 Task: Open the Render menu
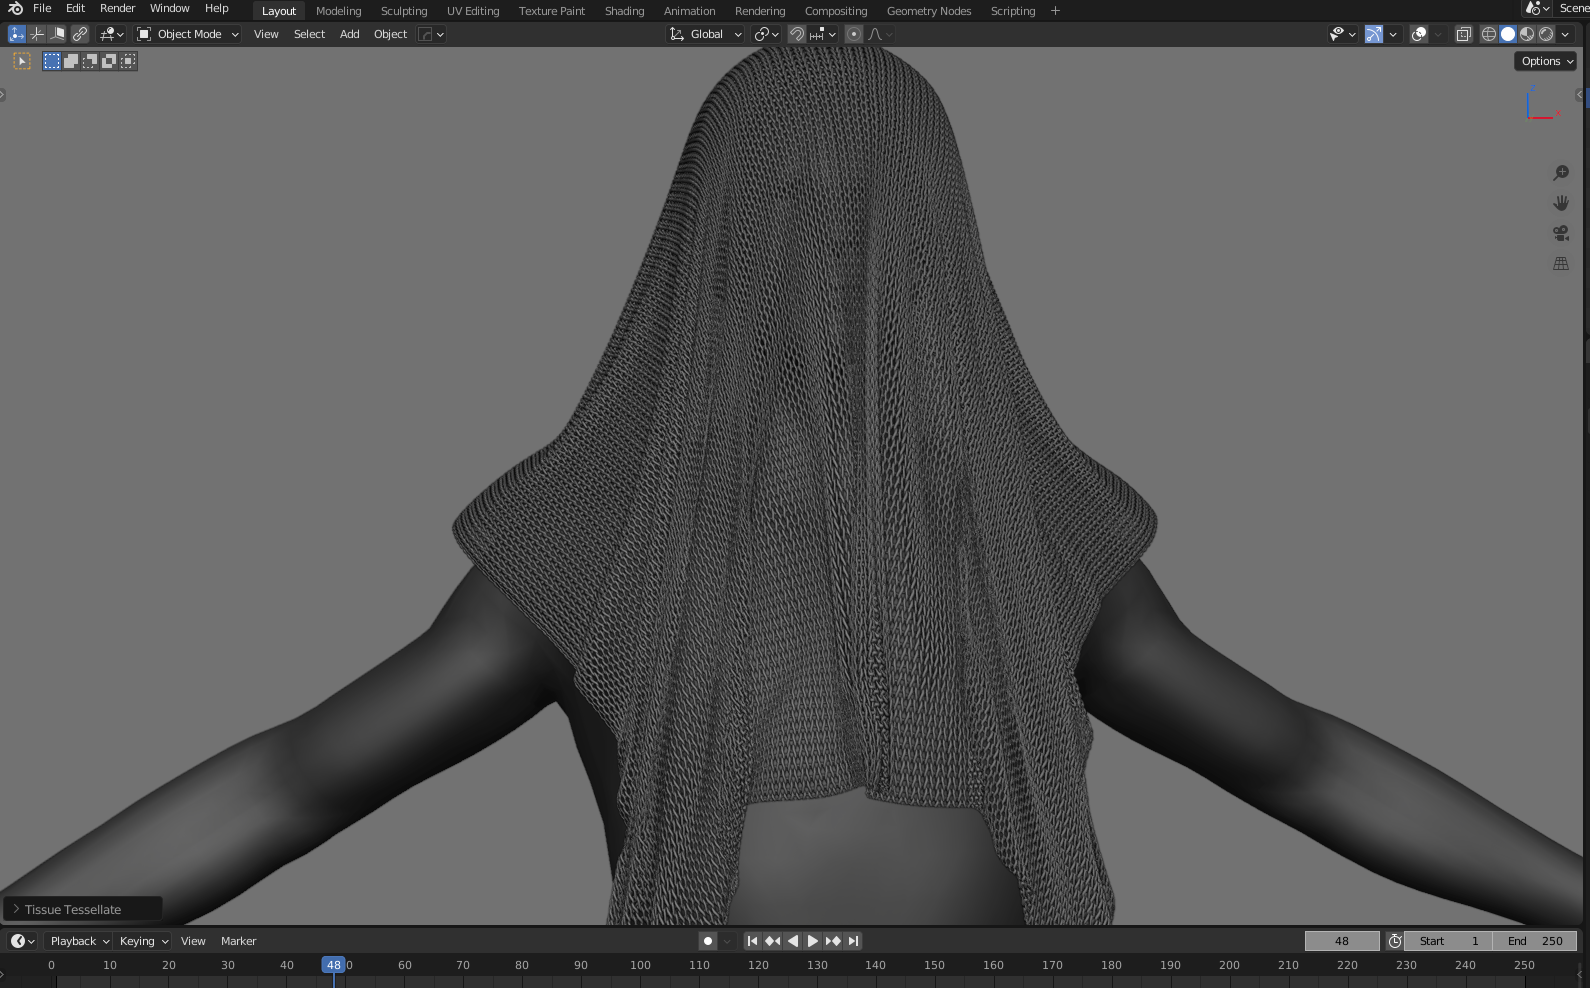click(117, 8)
